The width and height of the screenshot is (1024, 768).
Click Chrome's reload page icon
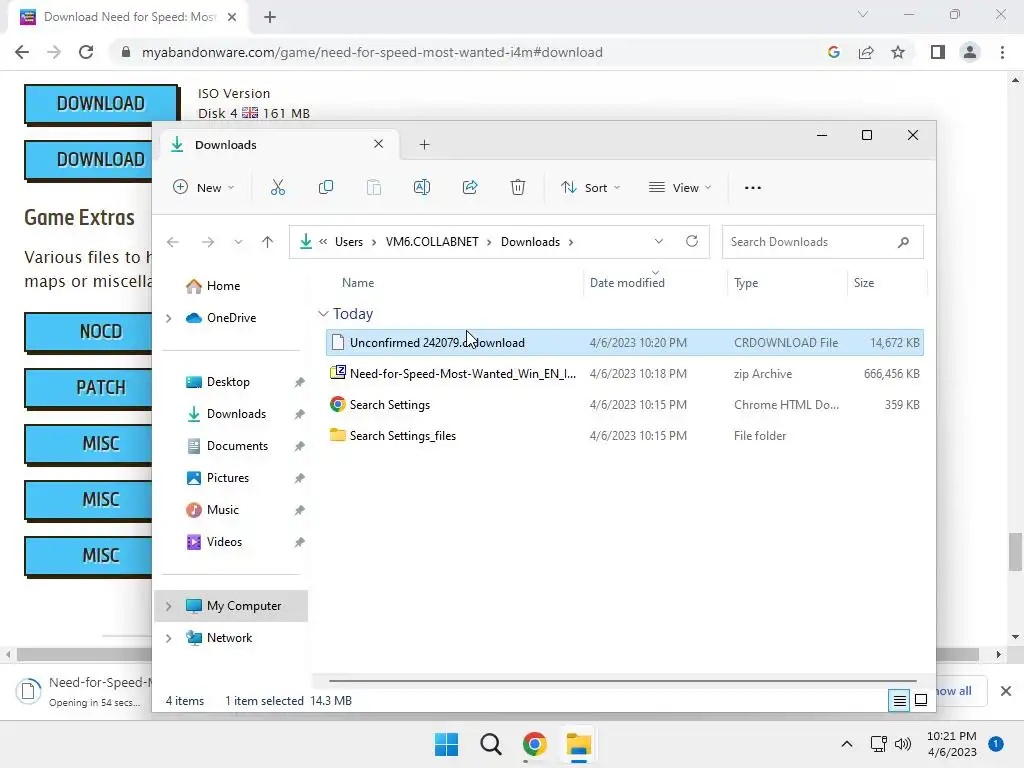point(86,52)
